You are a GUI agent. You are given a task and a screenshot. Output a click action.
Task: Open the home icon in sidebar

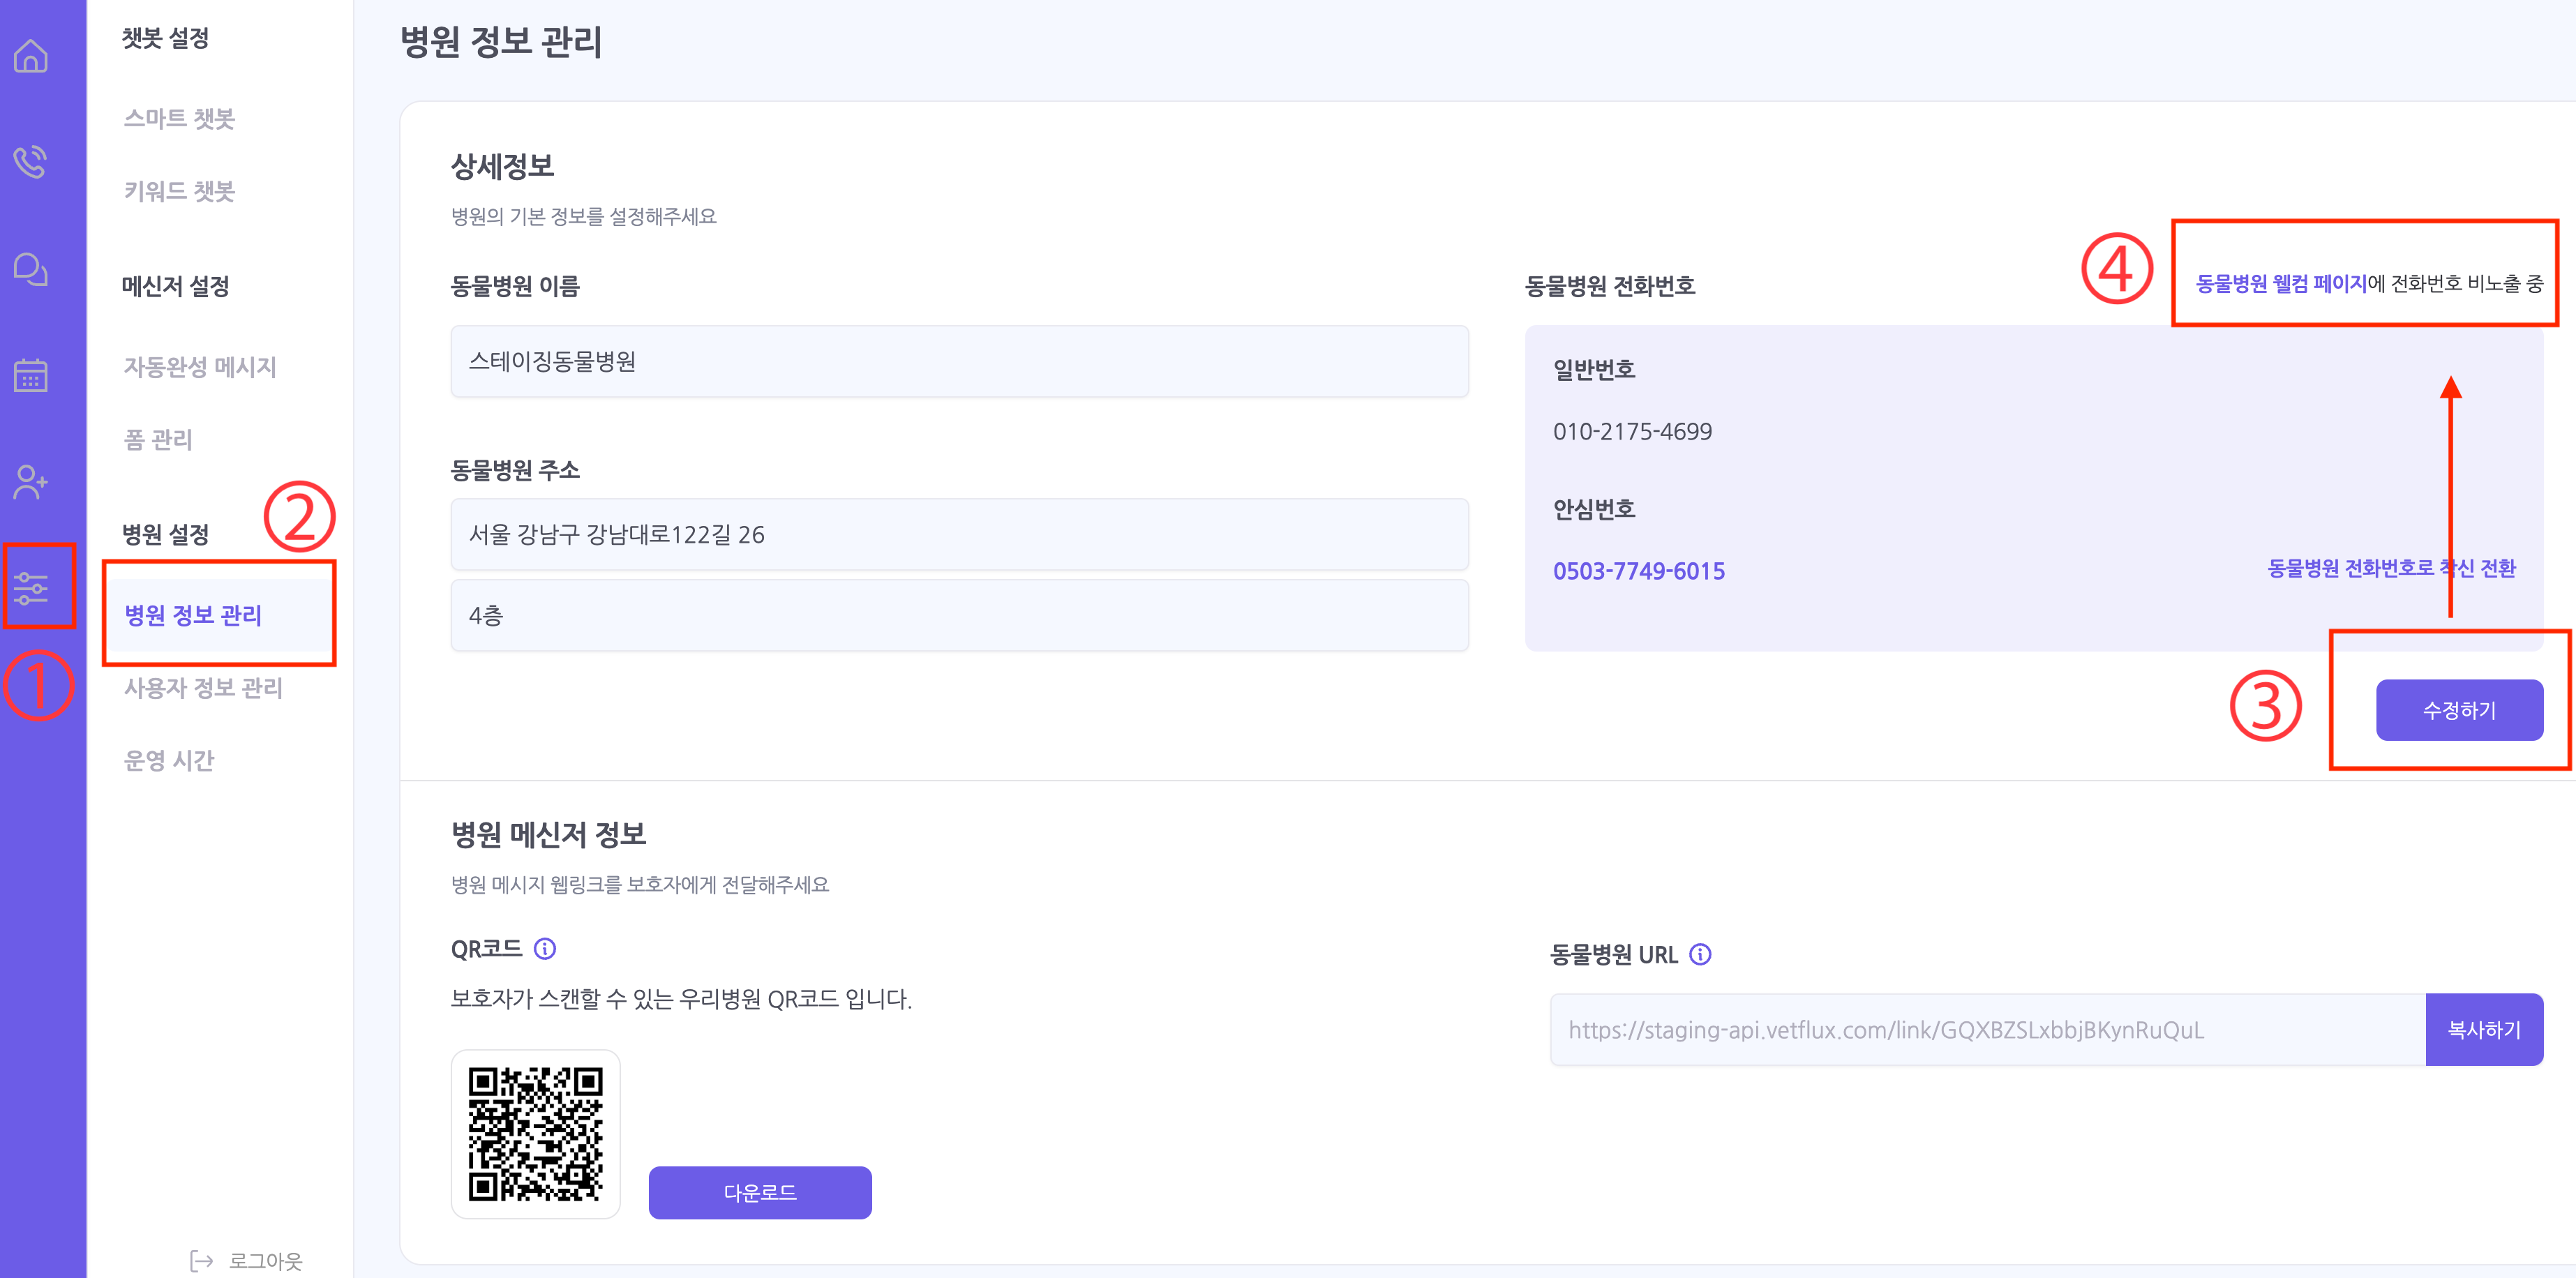pyautogui.click(x=31, y=57)
